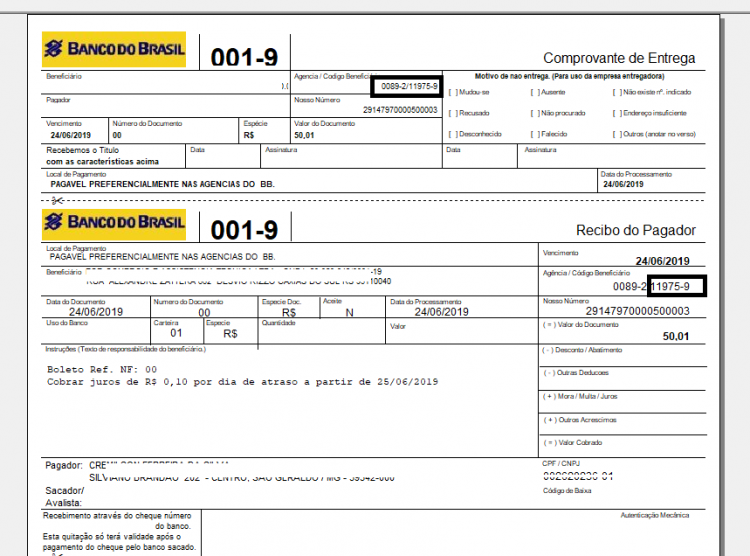Tick the 'Outros (anotar no verso)' checkbox
Image resolution: width=750 pixels, height=556 pixels.
617,134
